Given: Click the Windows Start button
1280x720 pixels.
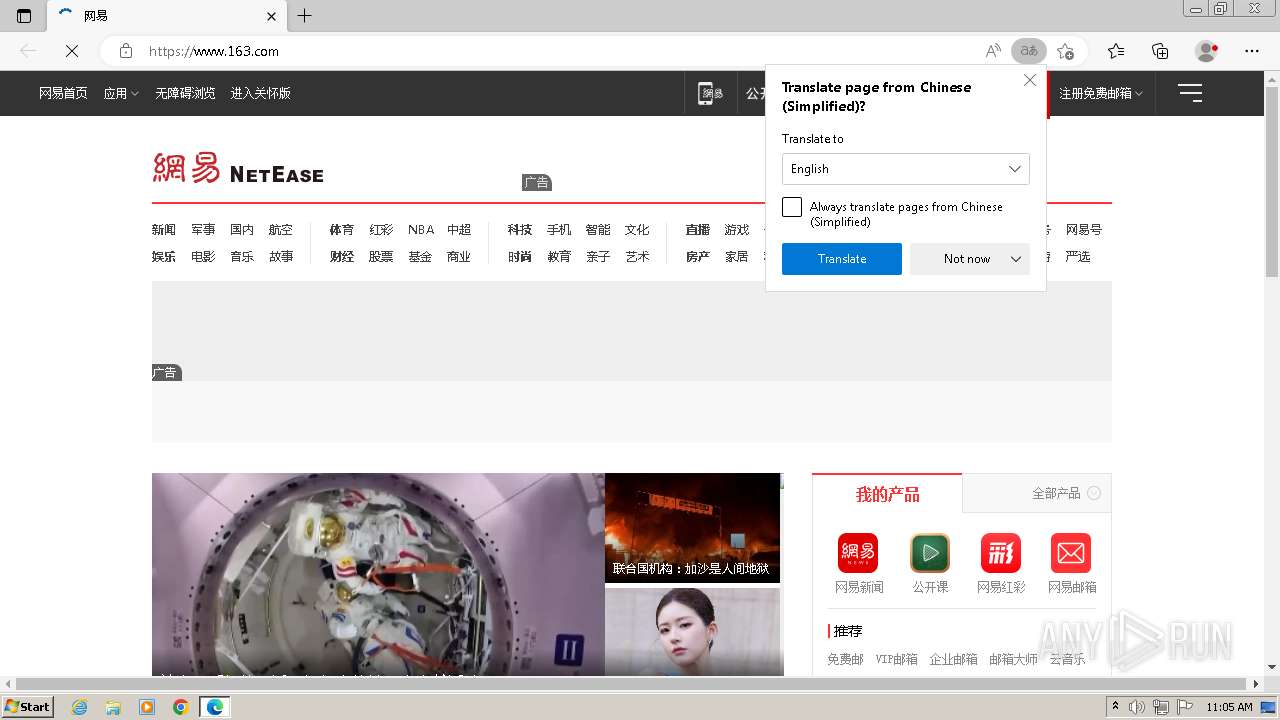Looking at the screenshot, I should pos(28,707).
